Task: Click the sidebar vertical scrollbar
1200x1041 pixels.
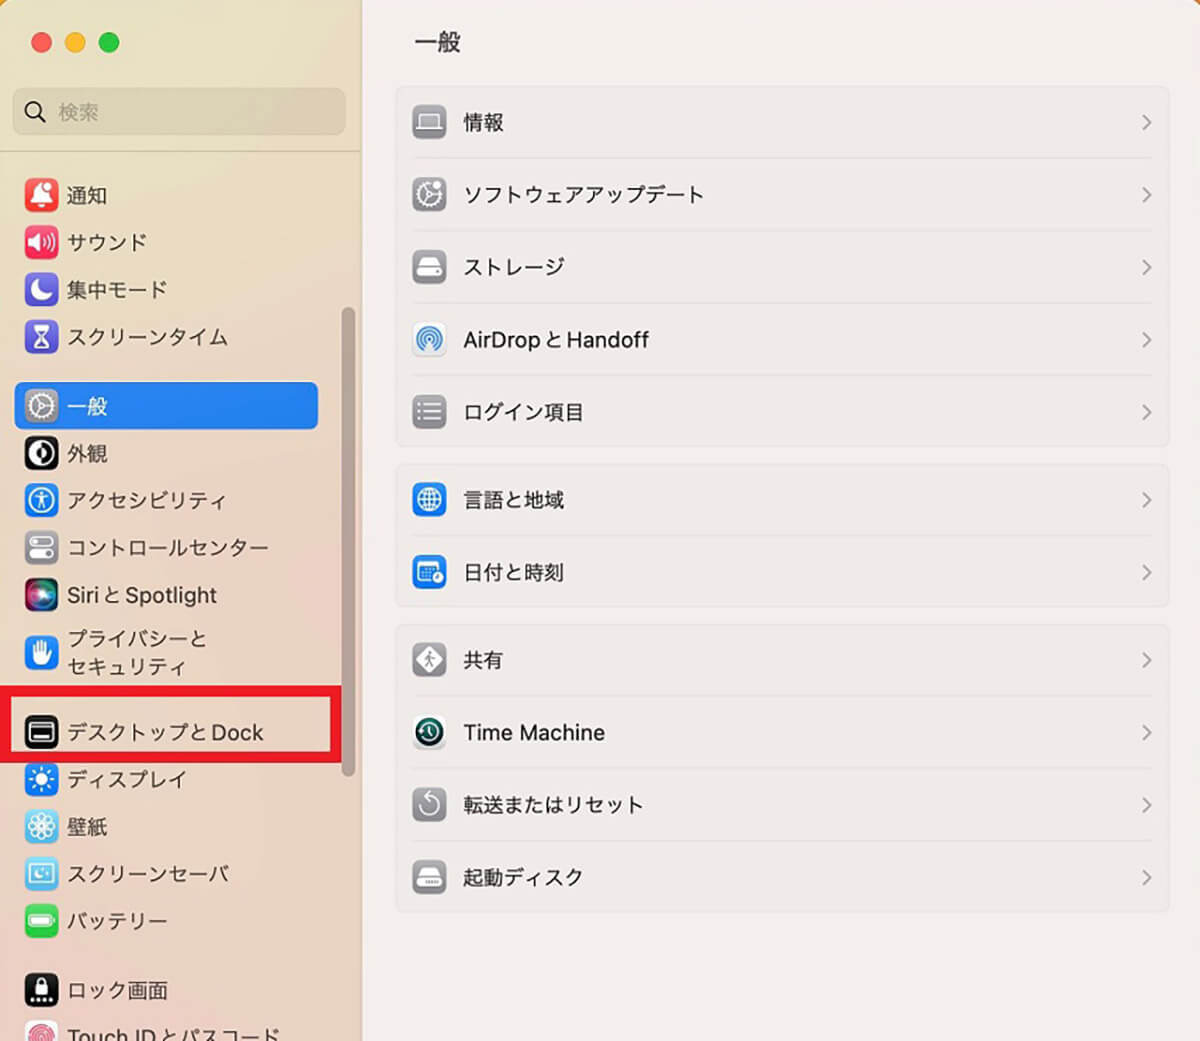Action: tap(348, 541)
